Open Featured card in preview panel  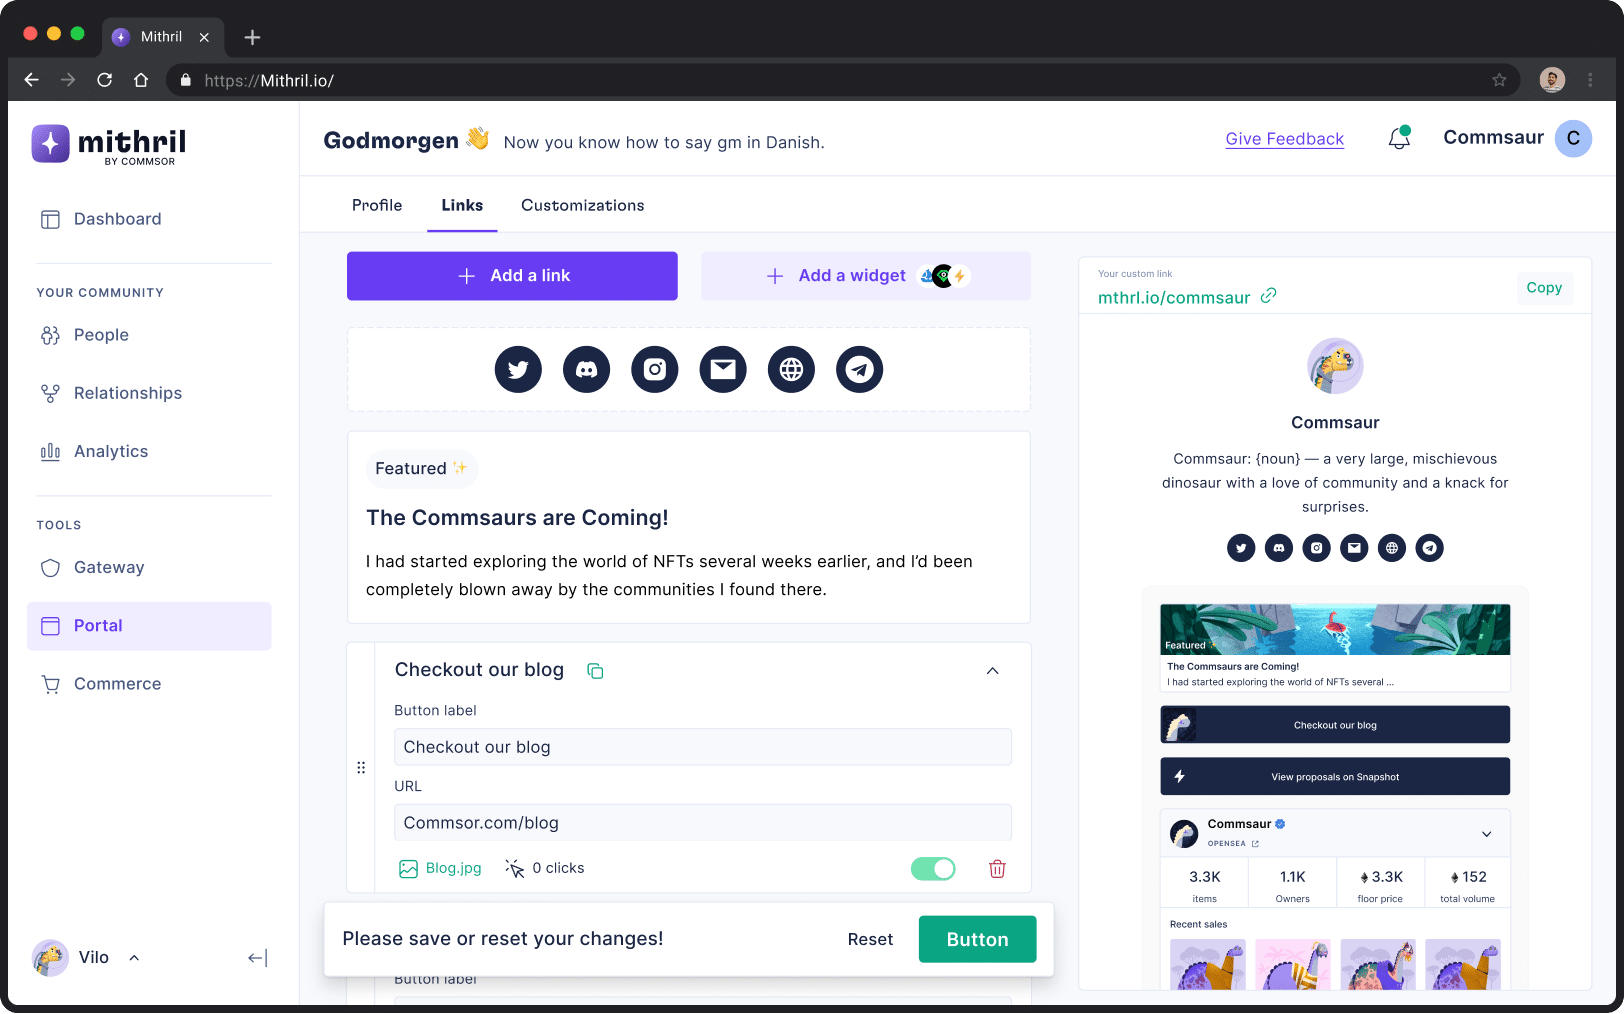click(1335, 648)
